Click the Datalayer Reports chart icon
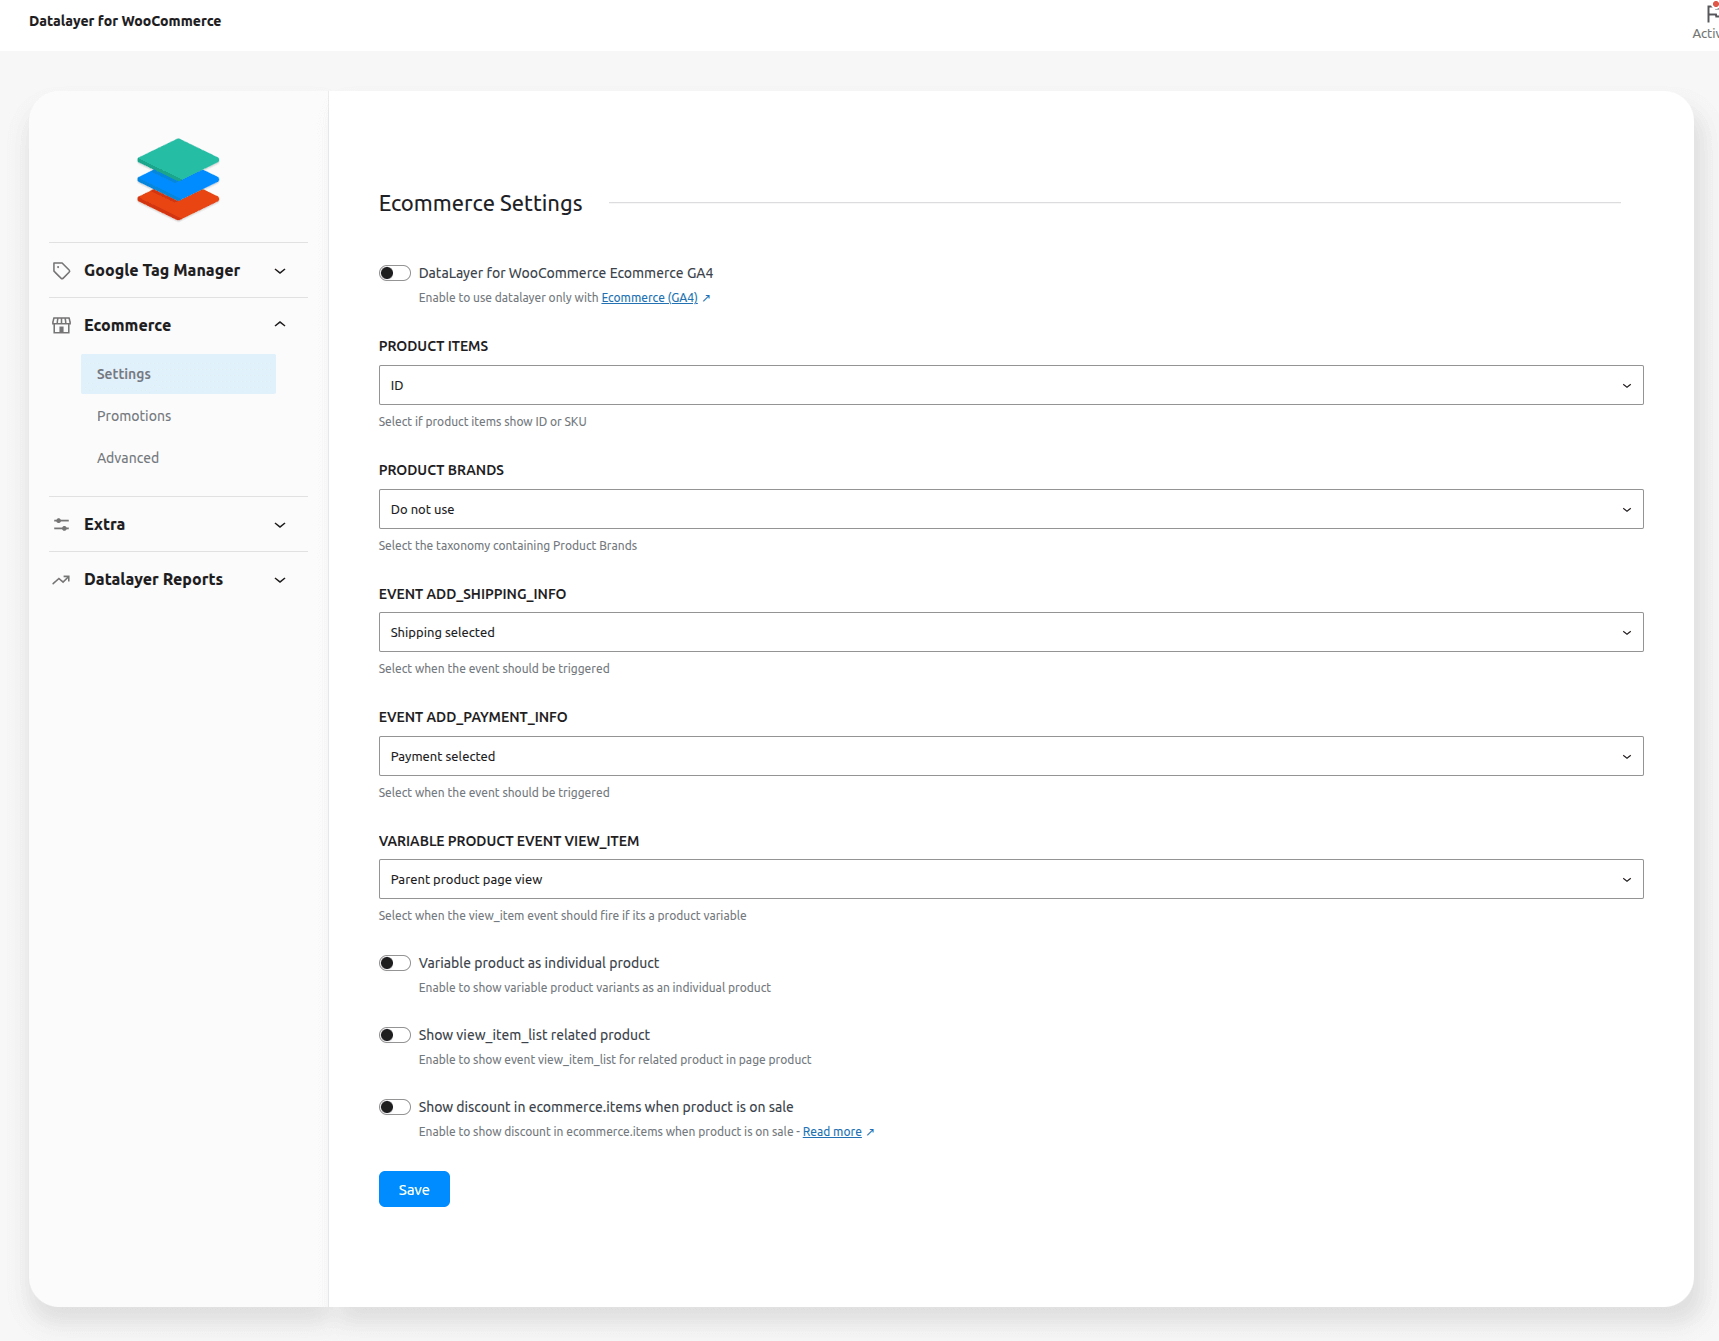The image size is (1719, 1341). 61,579
